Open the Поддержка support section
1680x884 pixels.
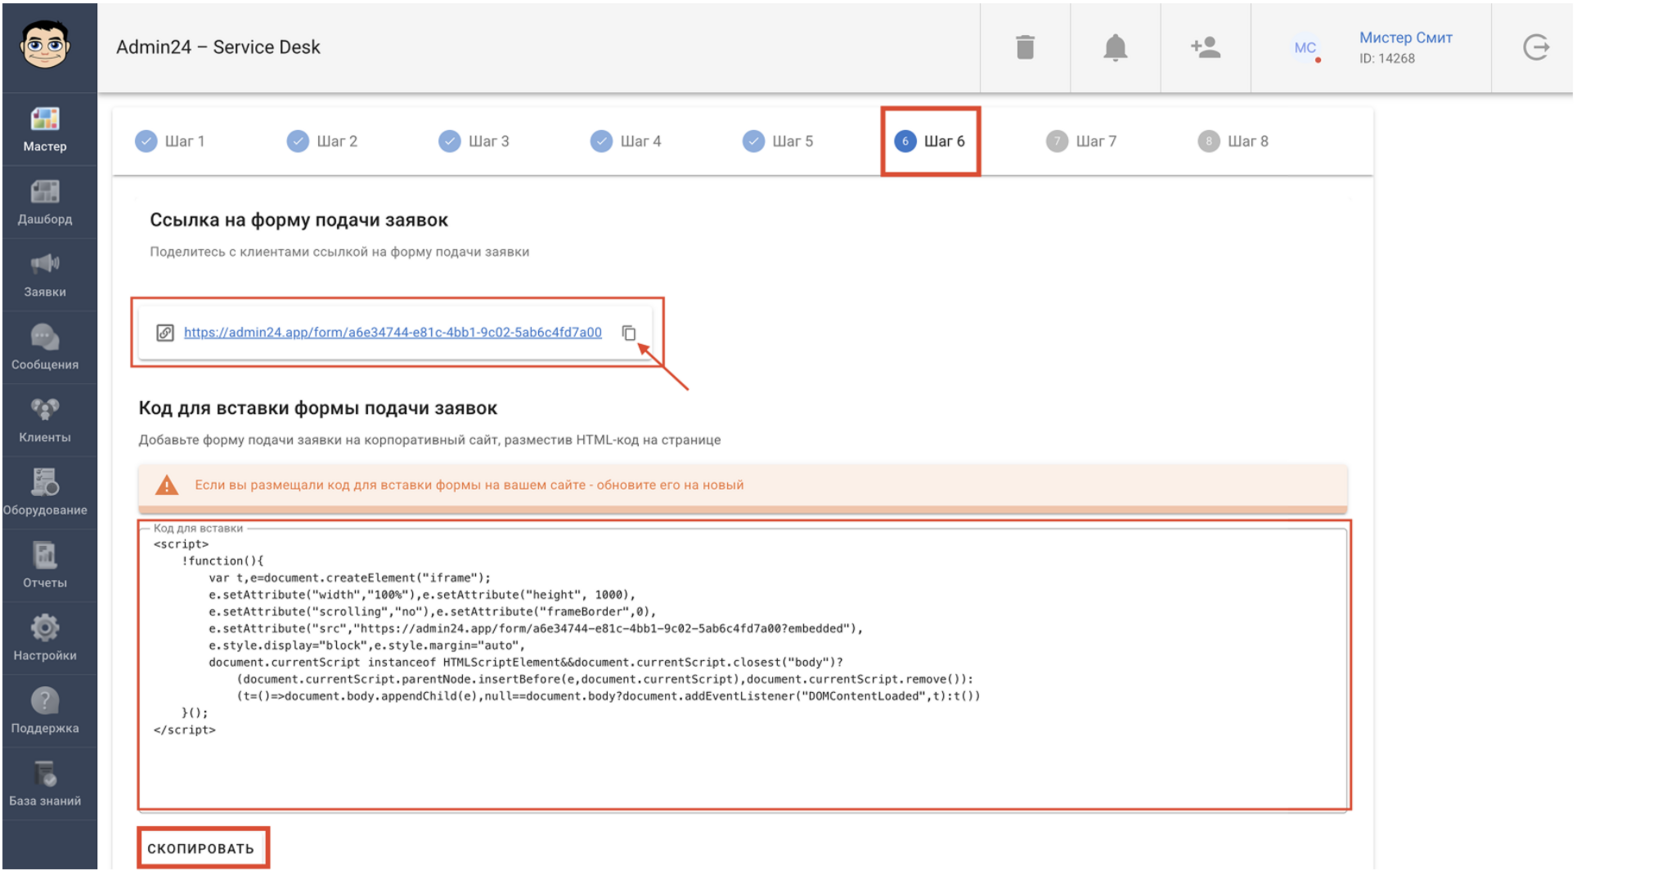pyautogui.click(x=45, y=712)
